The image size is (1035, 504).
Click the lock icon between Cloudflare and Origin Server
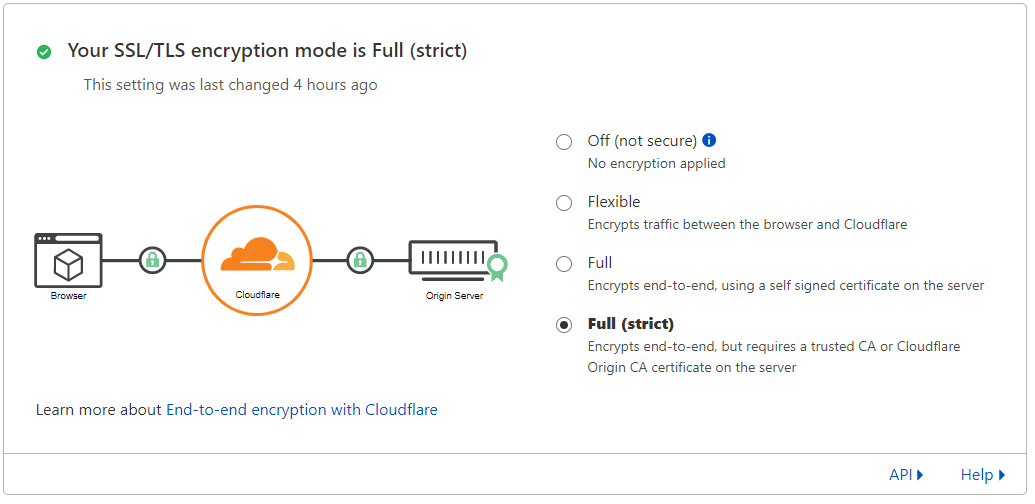(x=360, y=261)
